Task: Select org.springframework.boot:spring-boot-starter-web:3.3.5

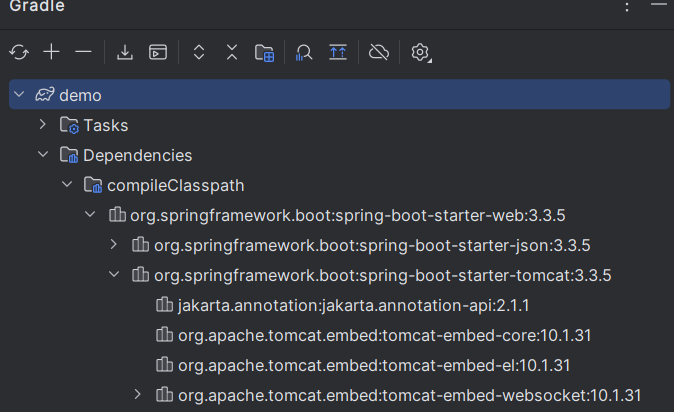Action: pos(348,215)
